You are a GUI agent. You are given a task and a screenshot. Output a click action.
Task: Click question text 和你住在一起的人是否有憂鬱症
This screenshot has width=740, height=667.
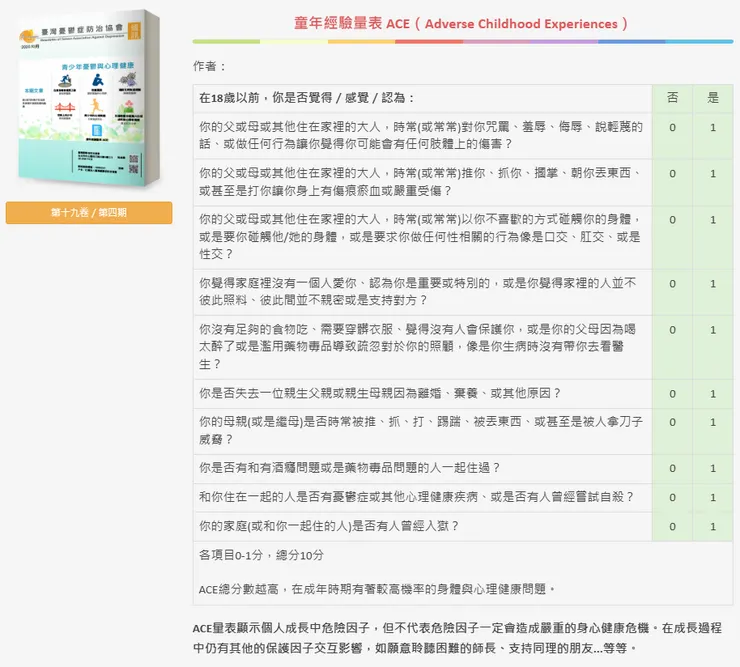416,497
